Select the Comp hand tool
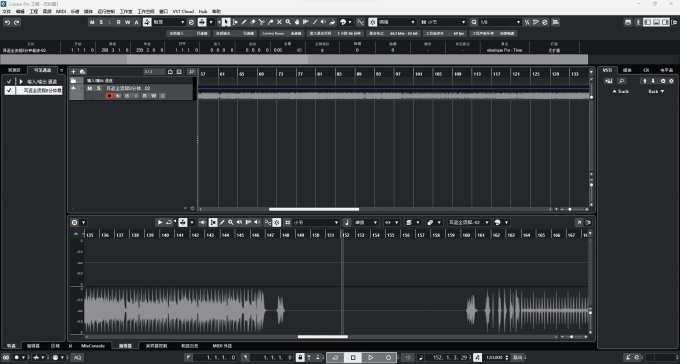Image resolution: width=680 pixels, height=364 pixels. [297, 22]
